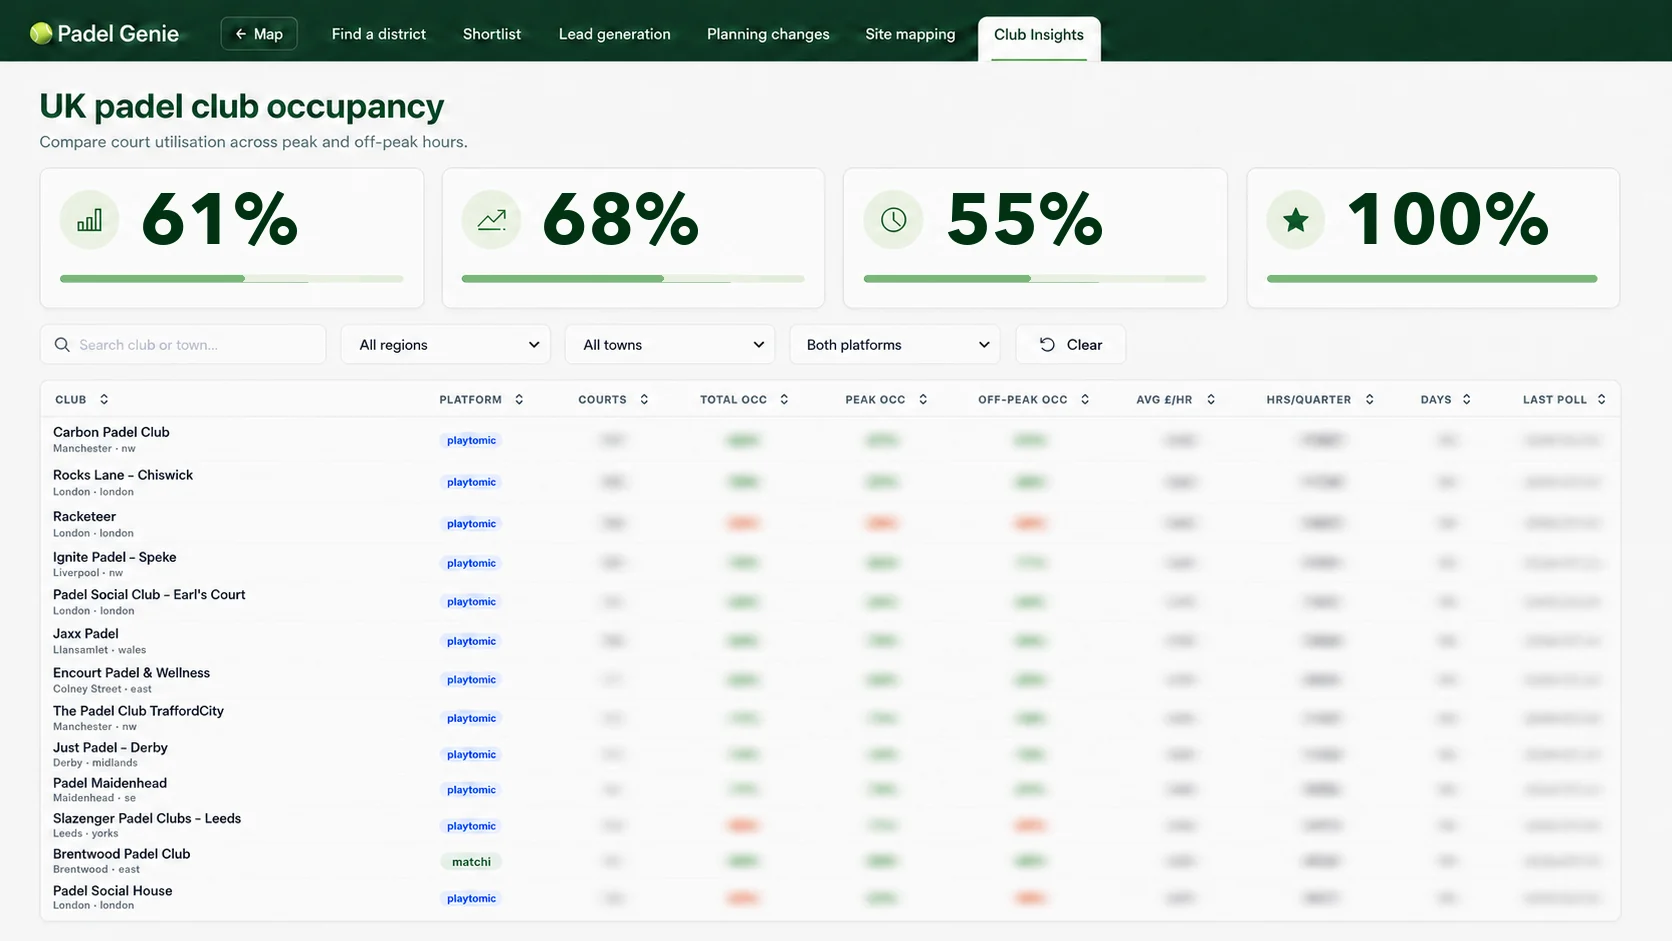Click the Search club or town field
The image size is (1672, 941).
coord(183,345)
